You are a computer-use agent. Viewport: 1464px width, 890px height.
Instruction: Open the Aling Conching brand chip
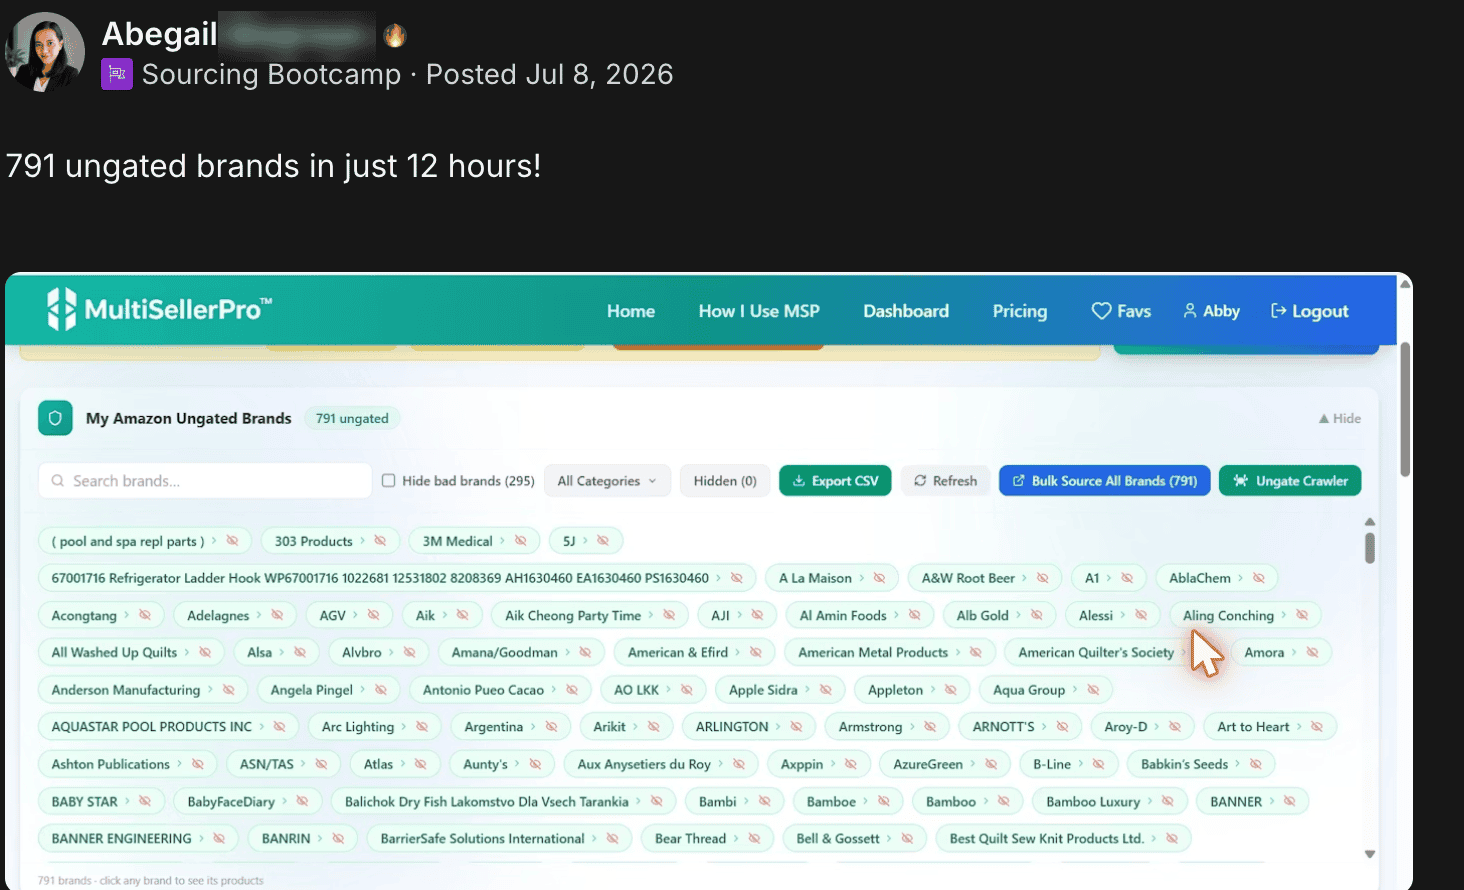click(1245, 615)
